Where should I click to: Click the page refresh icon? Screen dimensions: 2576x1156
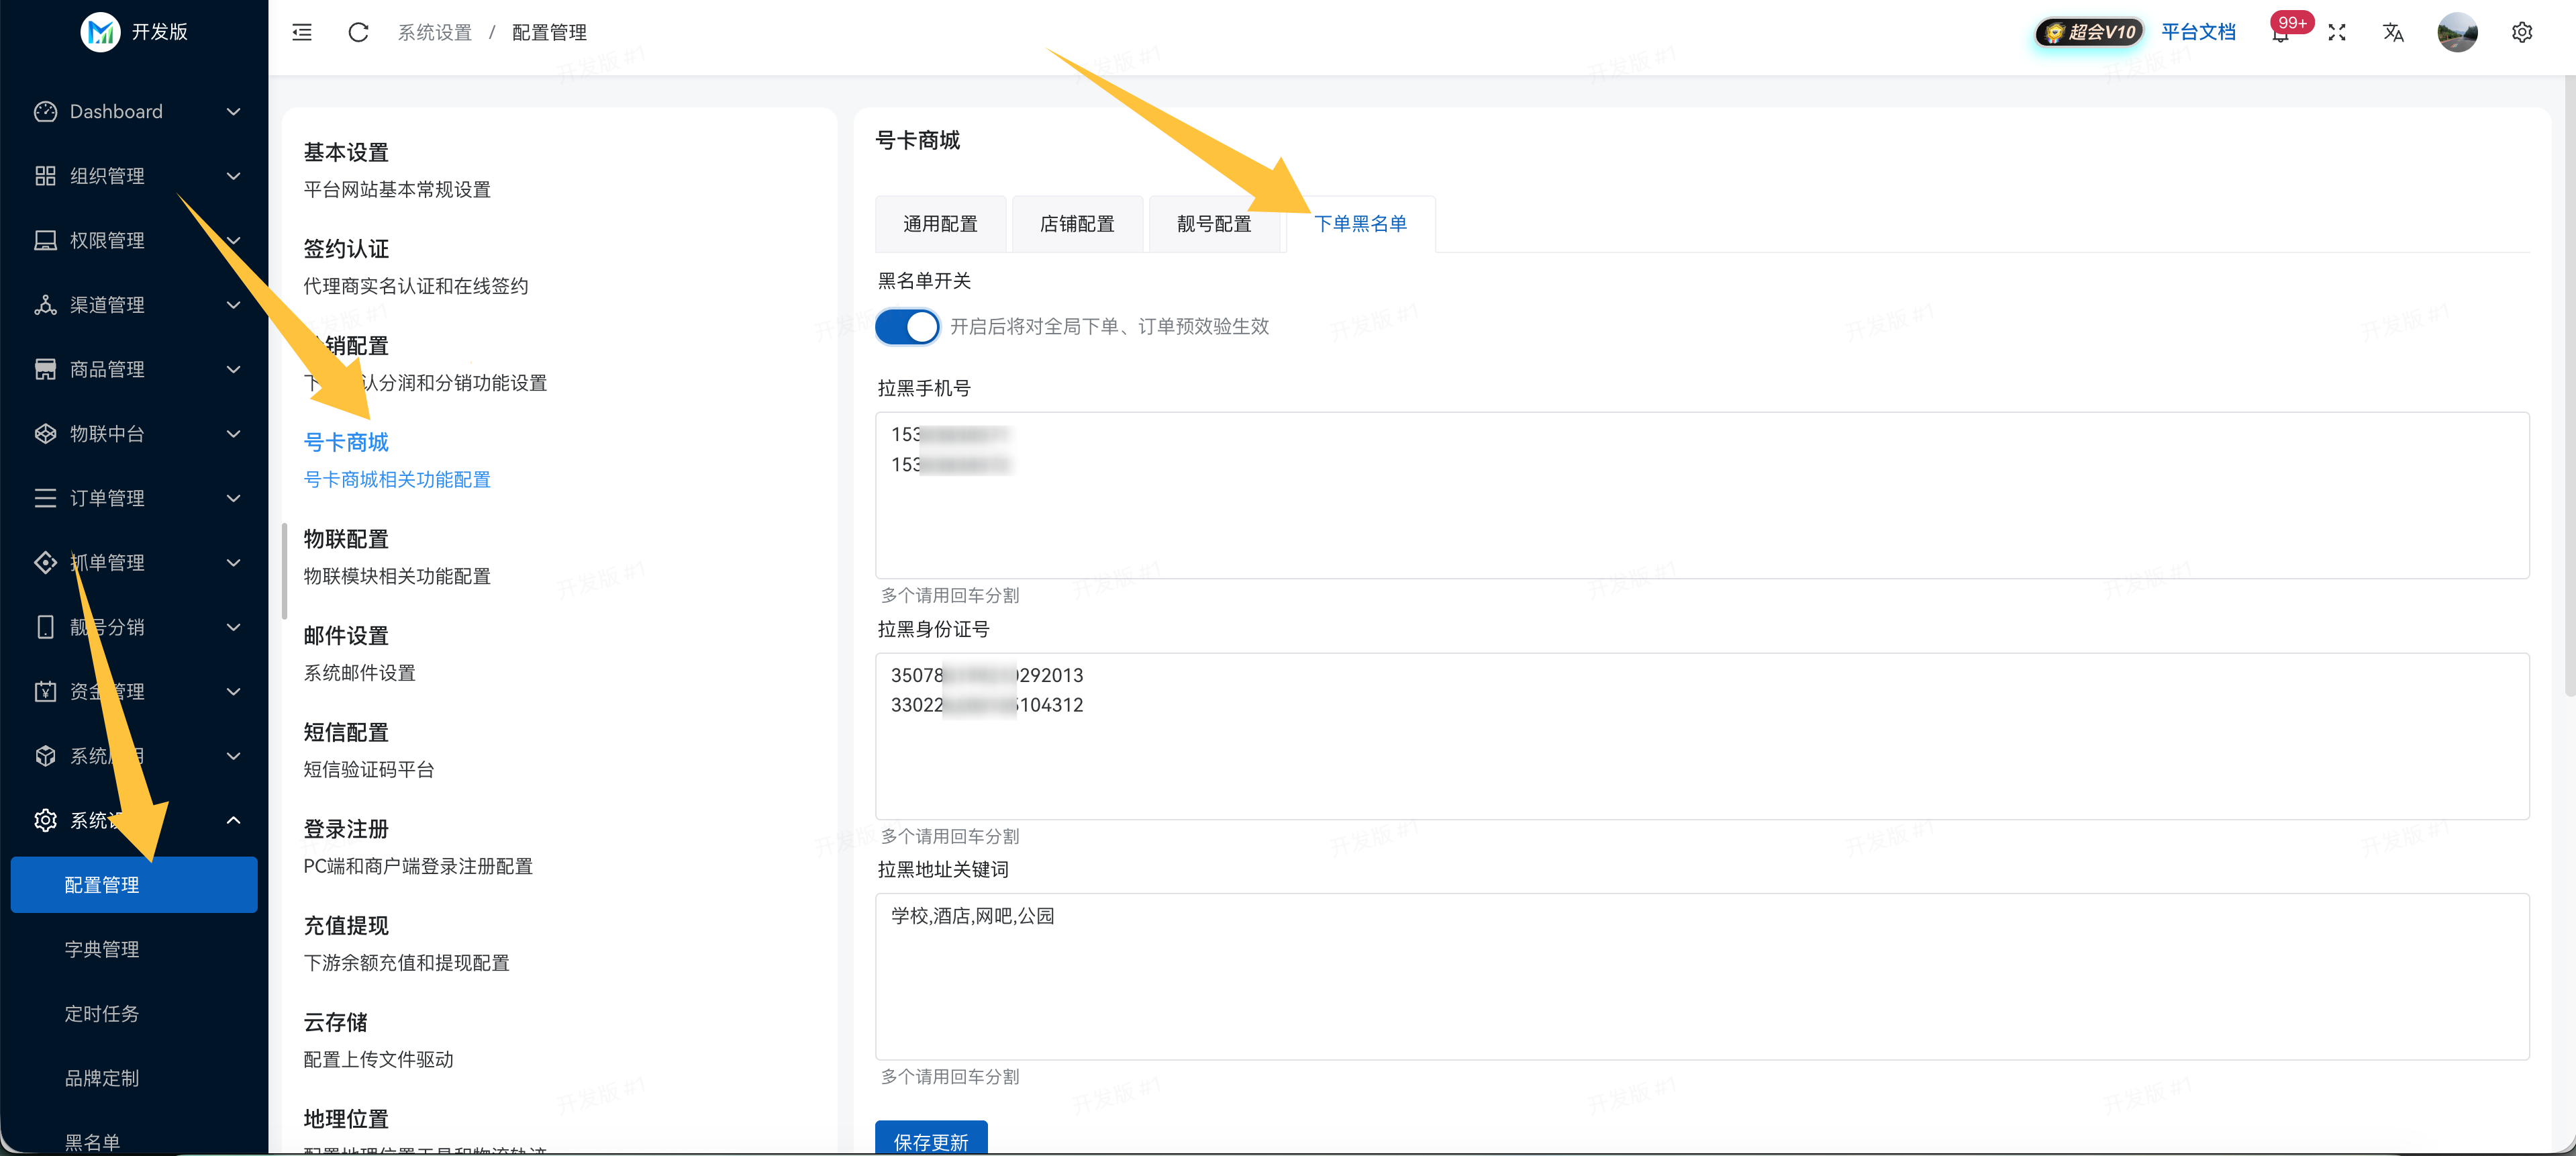tap(358, 33)
